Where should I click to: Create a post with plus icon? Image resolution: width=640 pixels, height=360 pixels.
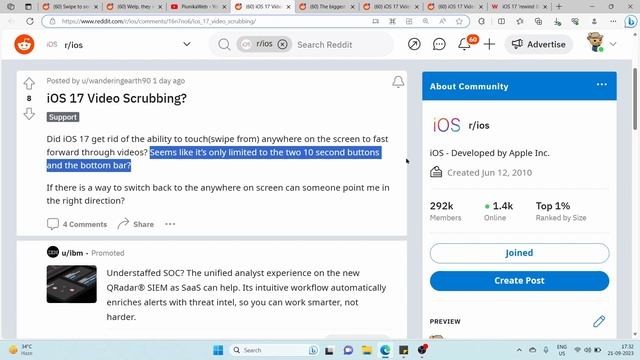click(489, 44)
